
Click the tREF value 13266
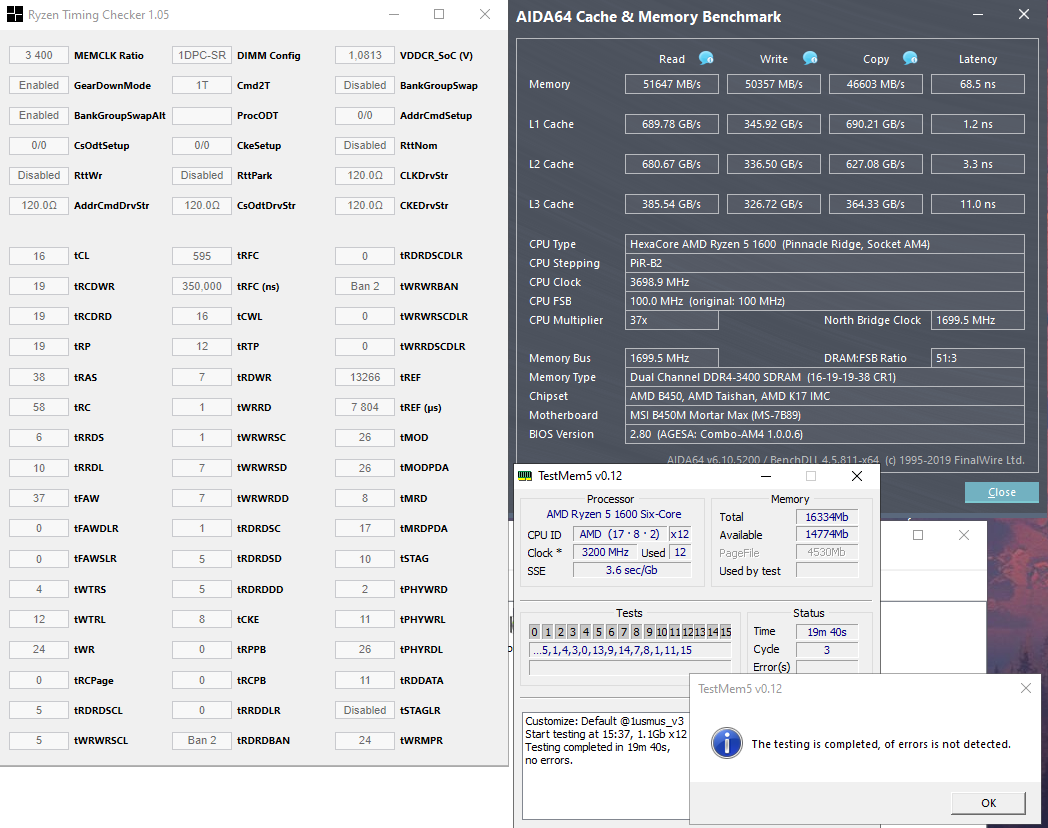coord(365,377)
